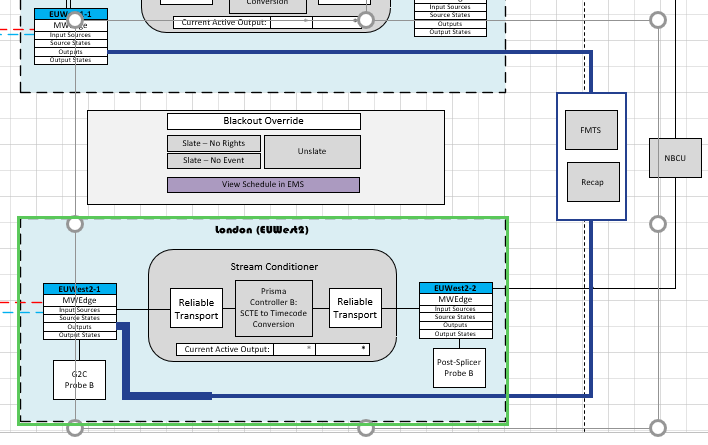Select the Reliable Transport block beside EUWest2-2
This screenshot has width=708, height=445.
(356, 308)
